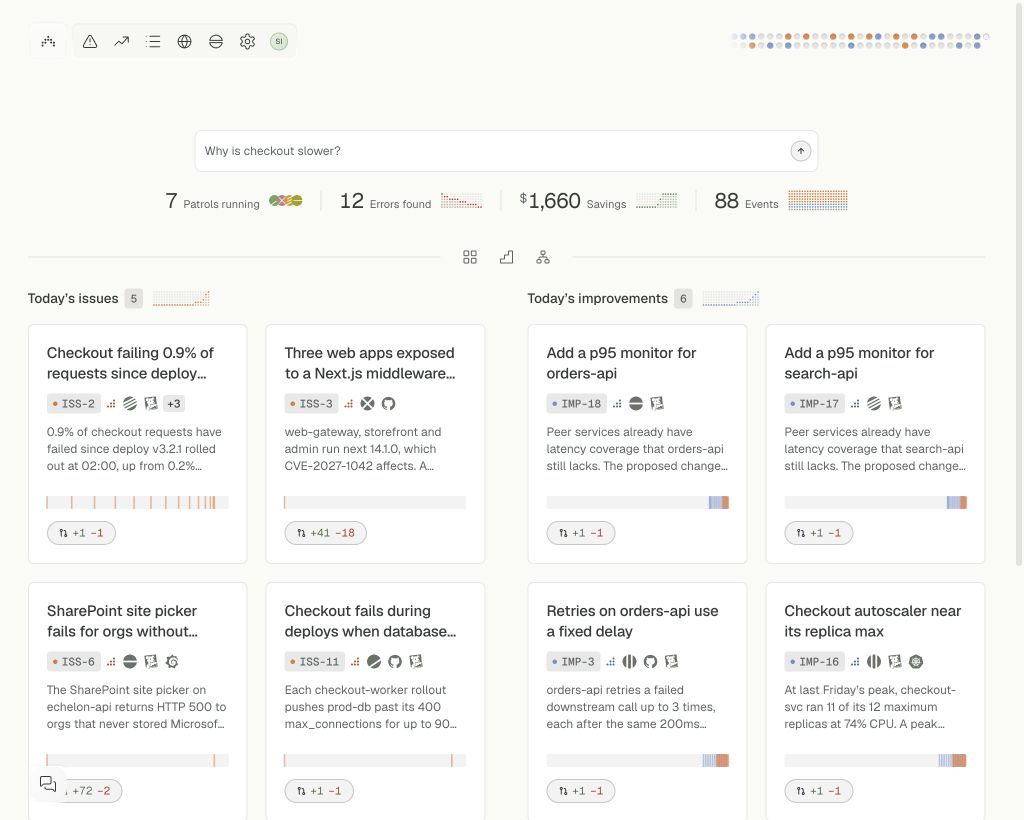
Task: Open the striped circle icon in top toolbar
Action: [x=216, y=42]
